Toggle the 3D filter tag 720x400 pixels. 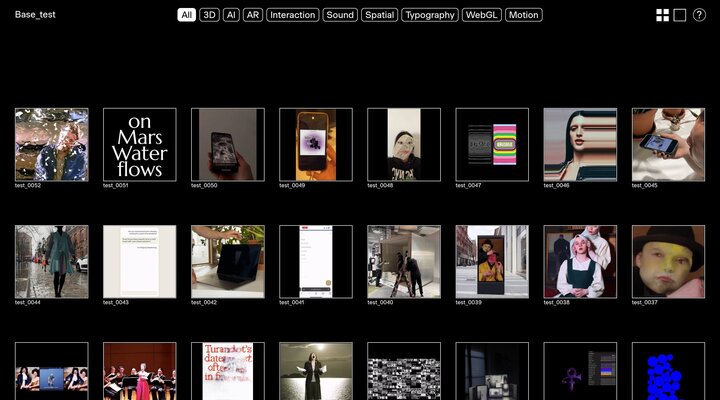point(209,15)
